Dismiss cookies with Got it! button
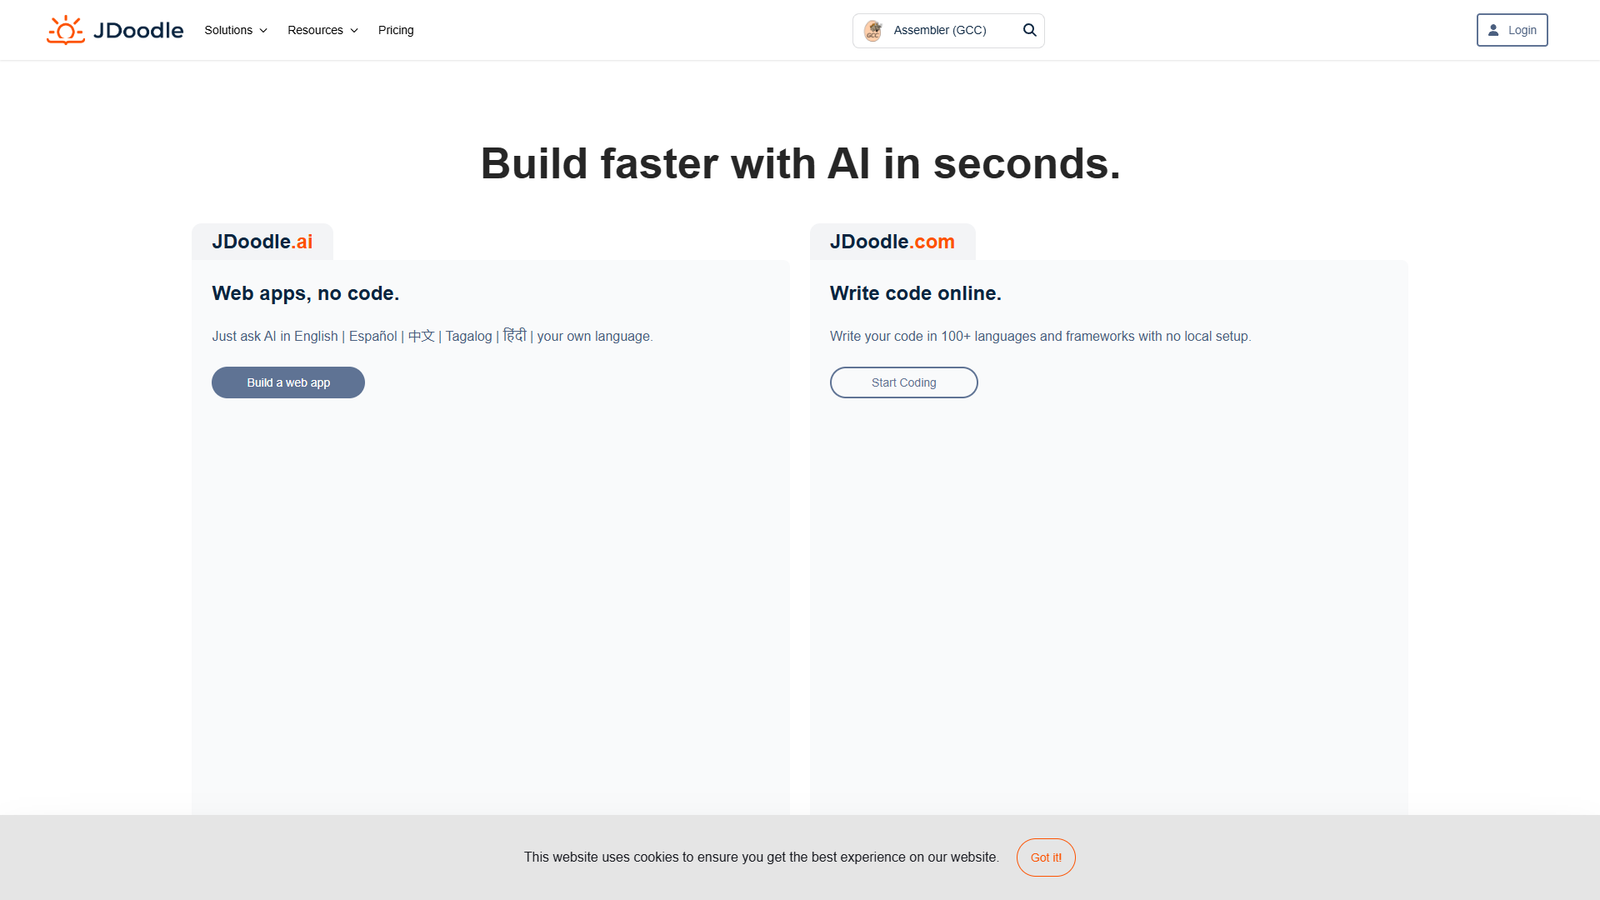 point(1046,857)
